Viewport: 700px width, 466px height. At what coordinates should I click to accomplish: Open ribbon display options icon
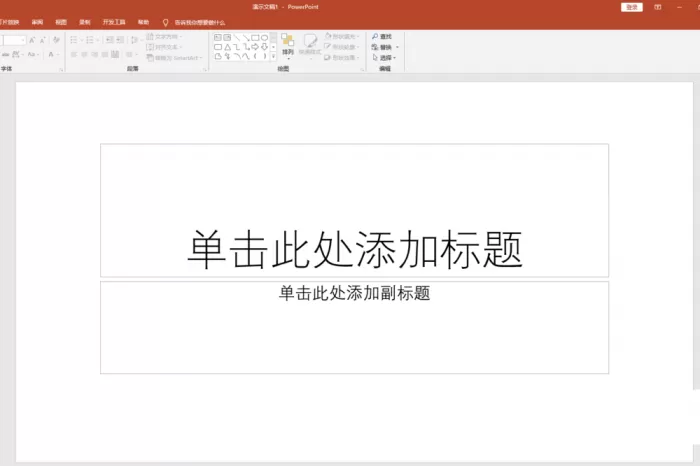pos(658,7)
